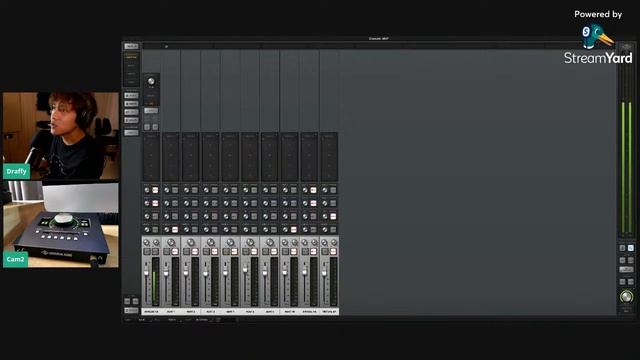The width and height of the screenshot is (640, 360).
Task: Toggle solo on the sixth channel strip
Action: (x=246, y=251)
